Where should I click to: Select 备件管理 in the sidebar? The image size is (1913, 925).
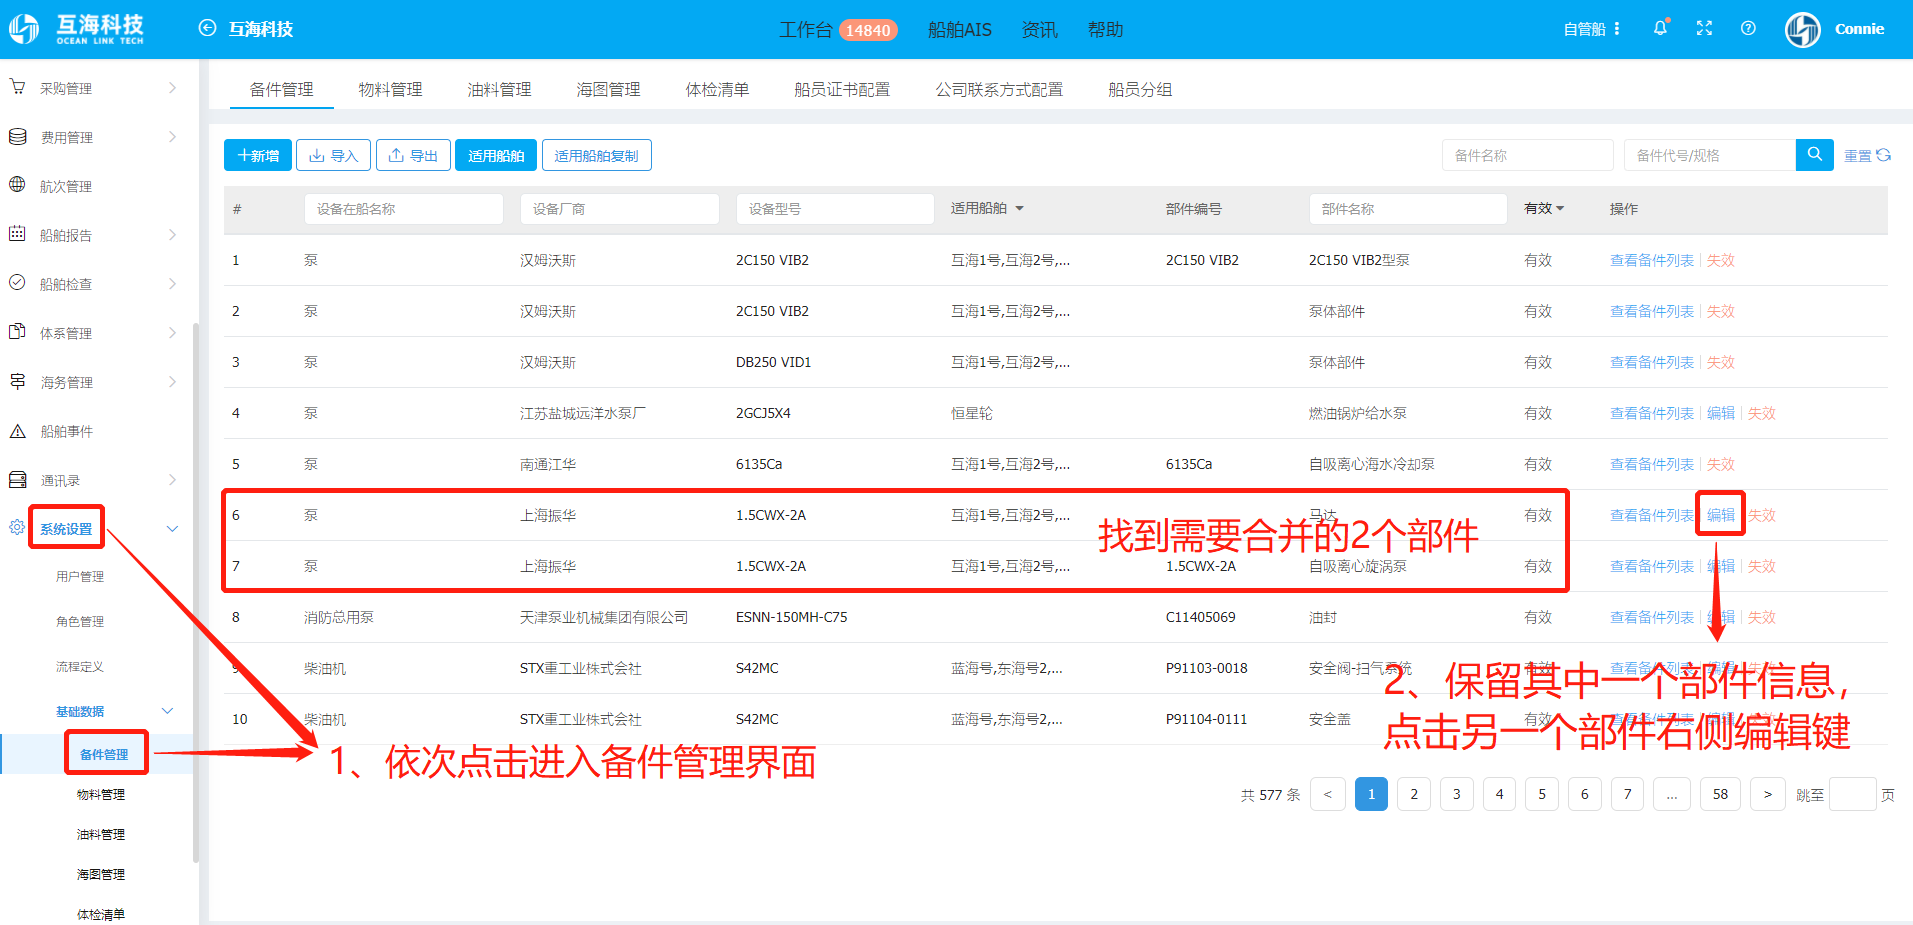coord(104,754)
